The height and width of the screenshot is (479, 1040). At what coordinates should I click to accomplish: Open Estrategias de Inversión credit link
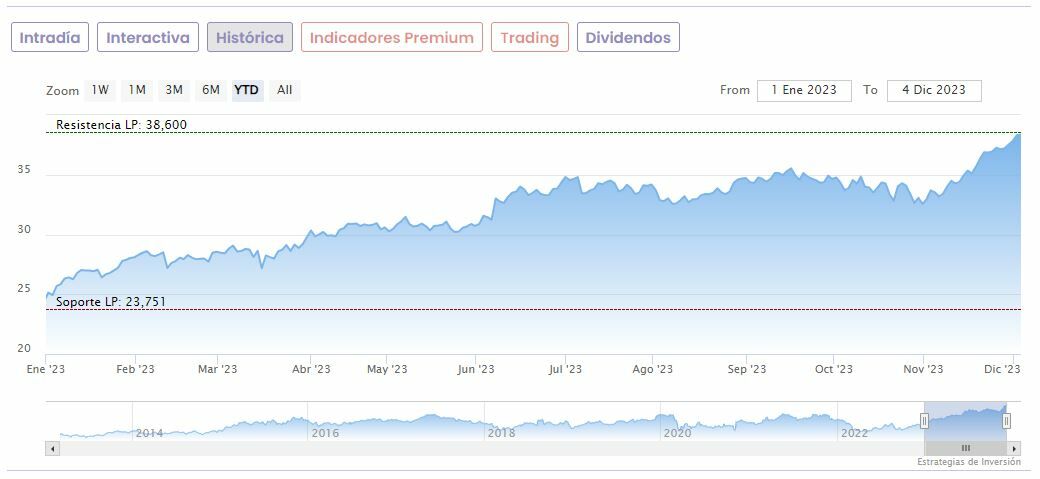(x=969, y=462)
